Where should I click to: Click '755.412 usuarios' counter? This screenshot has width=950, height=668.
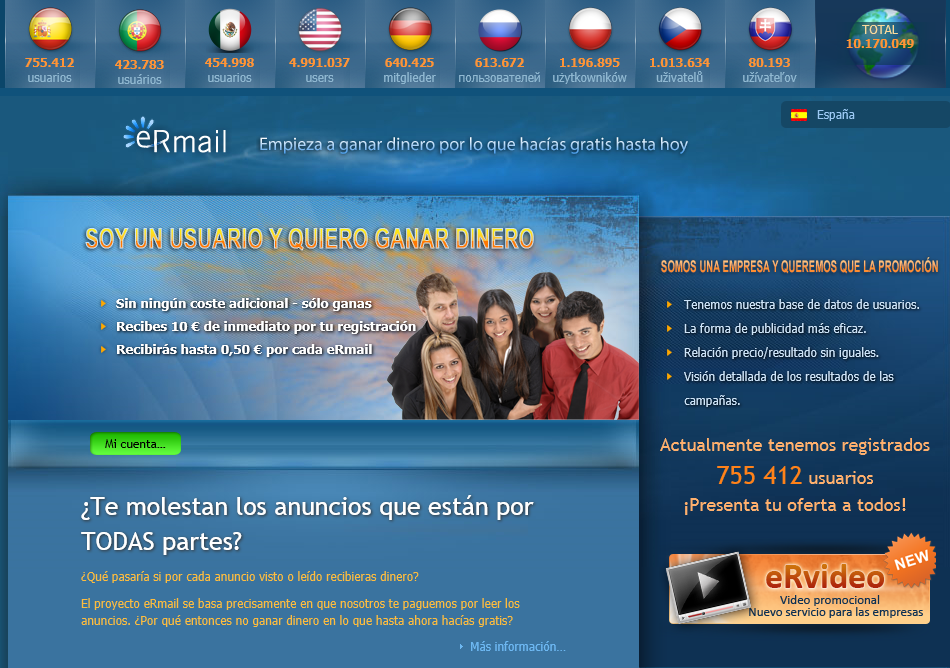coord(50,70)
